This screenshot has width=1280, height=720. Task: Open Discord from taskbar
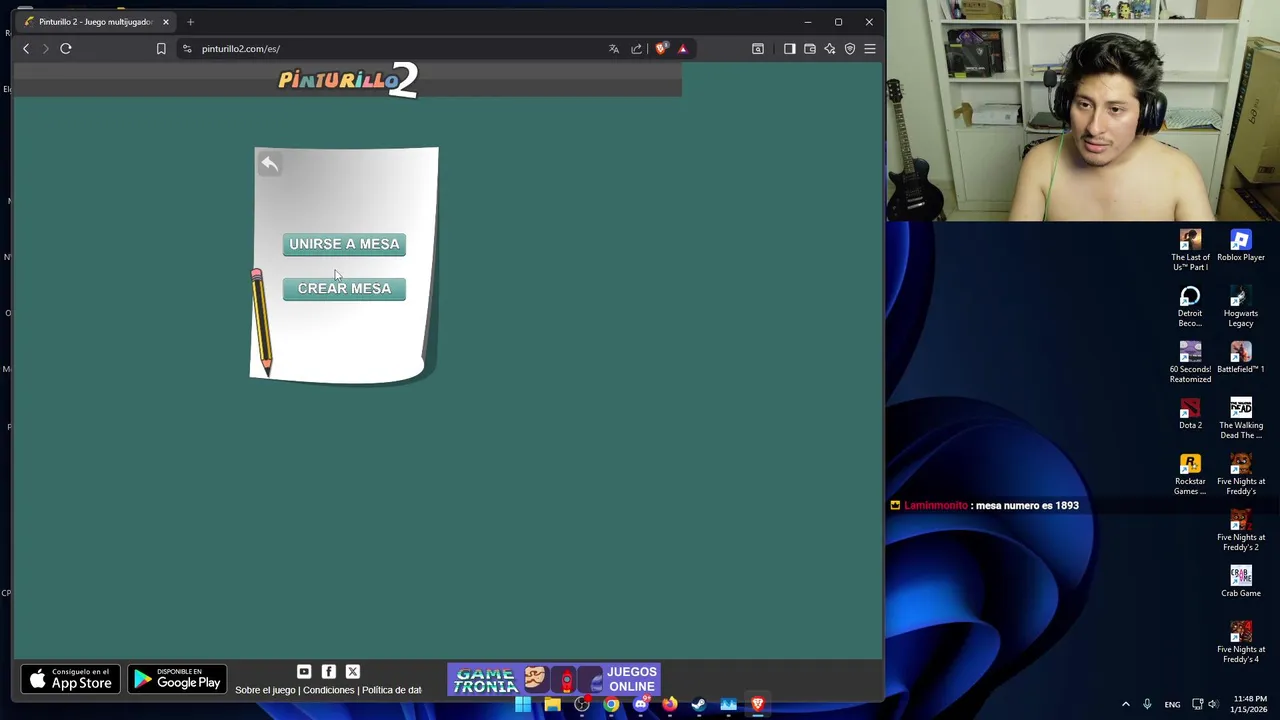pyautogui.click(x=640, y=705)
